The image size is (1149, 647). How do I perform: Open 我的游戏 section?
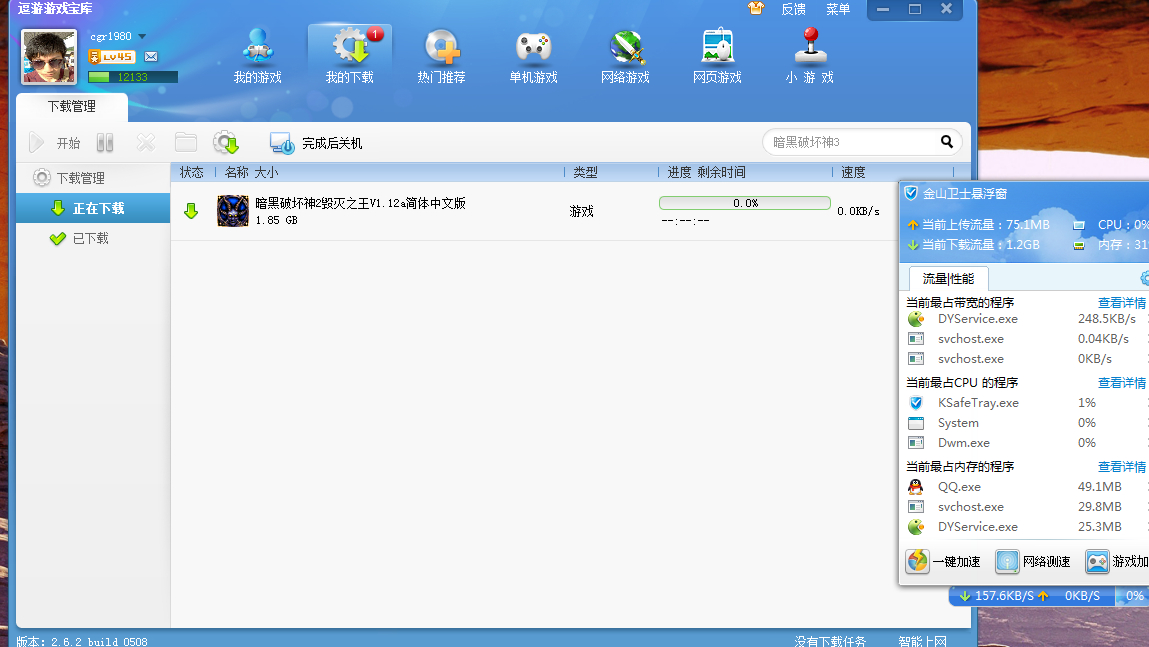[x=257, y=56]
